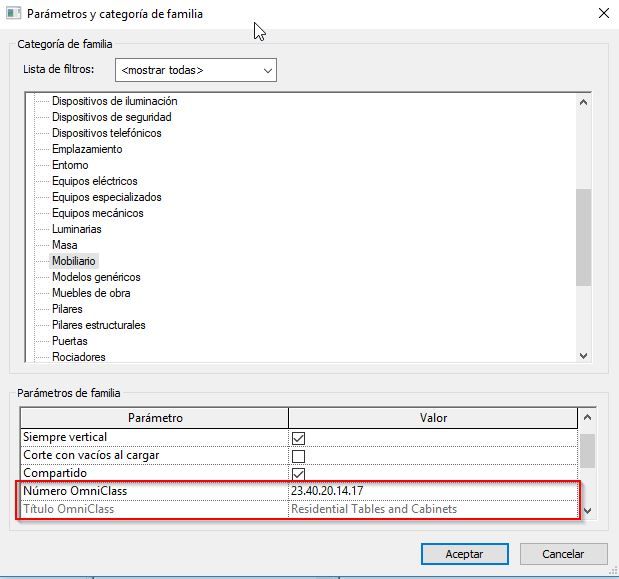Select Dispositivos telefónicos category
Screen dimensions: 619x579
107,133
